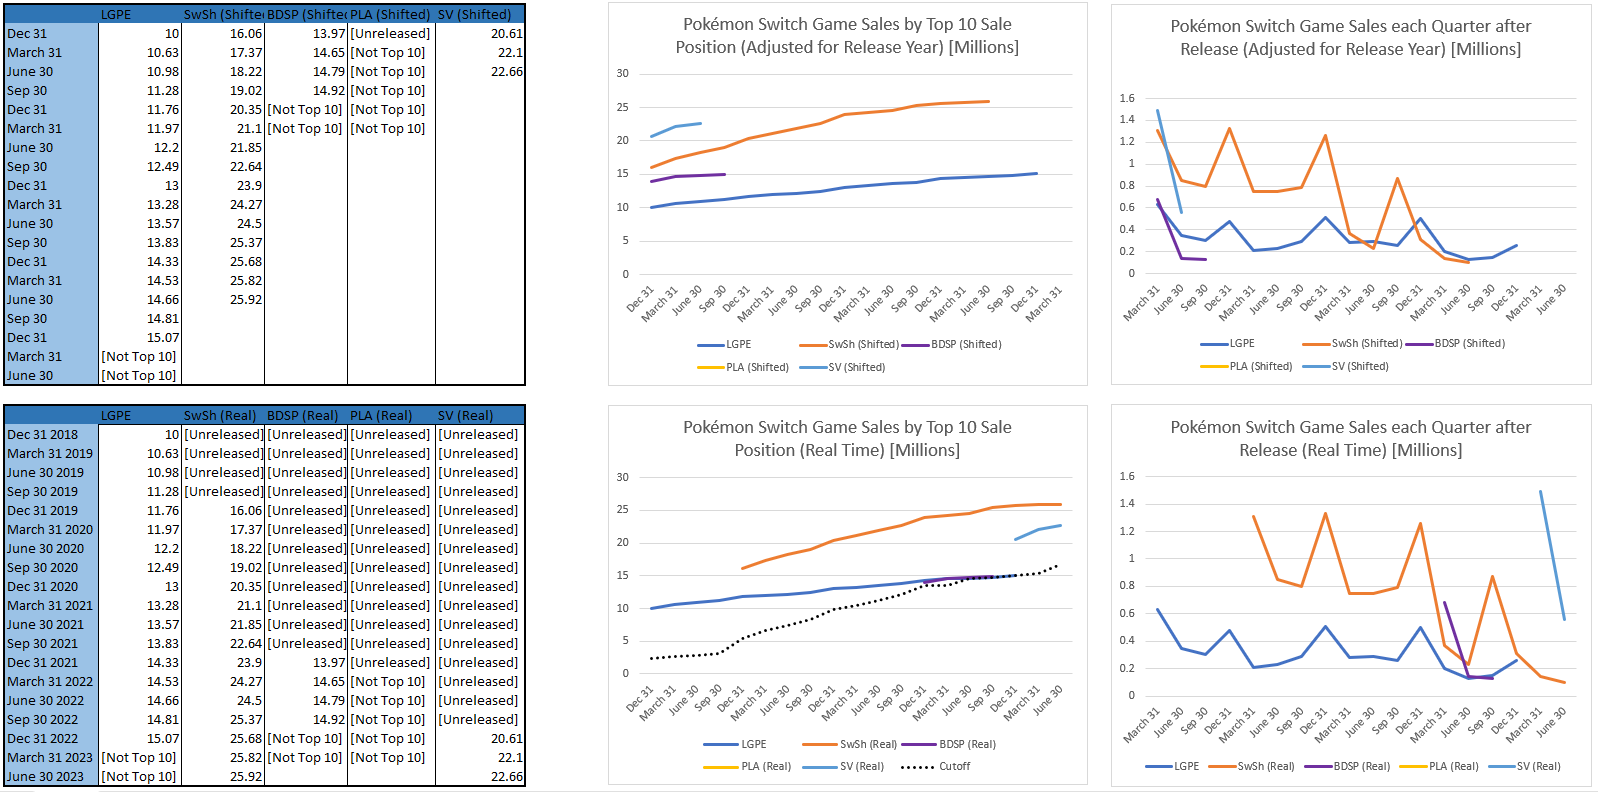Select title of each Quarter Real Time chart
The width and height of the screenshot is (1598, 792).
(x=1351, y=438)
